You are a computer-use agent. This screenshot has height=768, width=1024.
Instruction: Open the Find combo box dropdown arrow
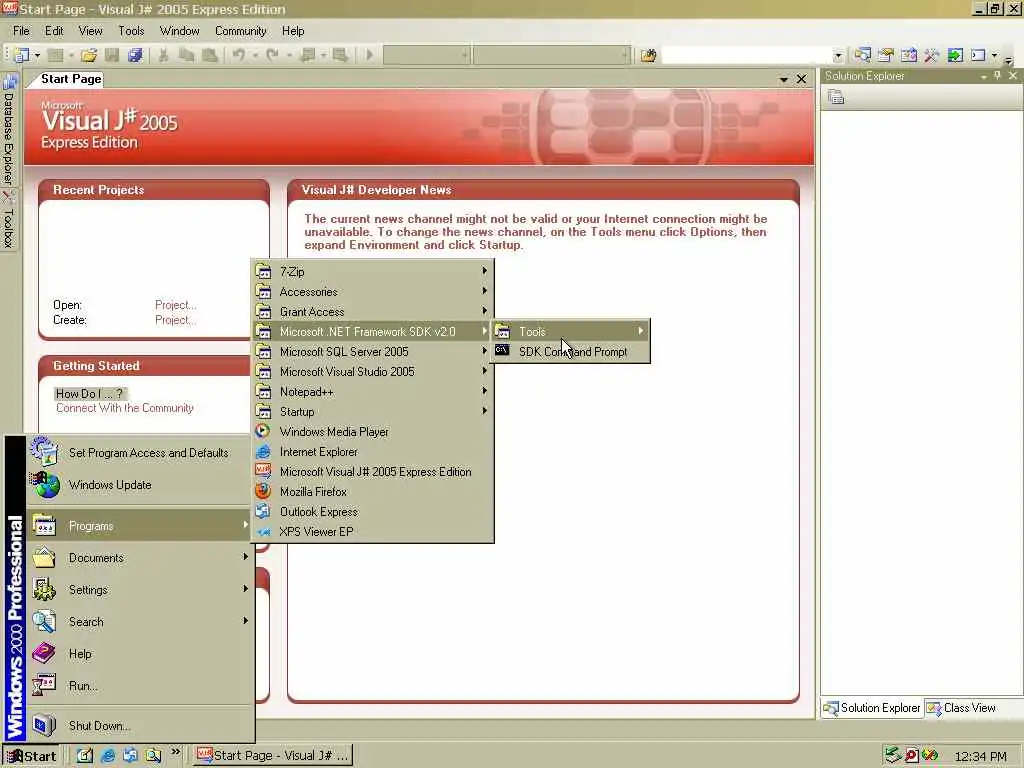coord(838,56)
